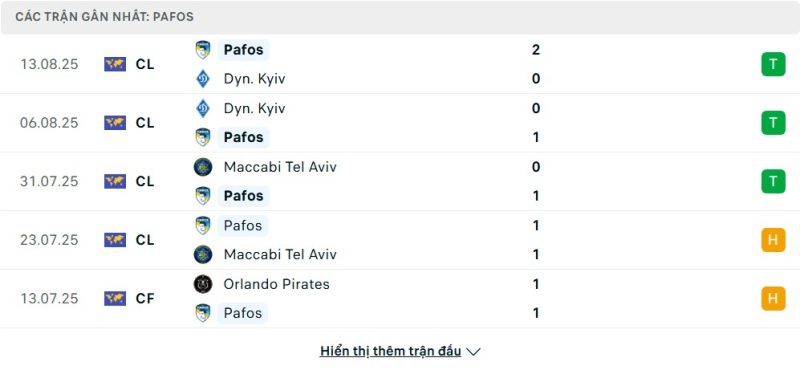Select the highlighted Pafos name in the 31.07.25 match
The width and height of the screenshot is (800, 374).
[x=243, y=196]
